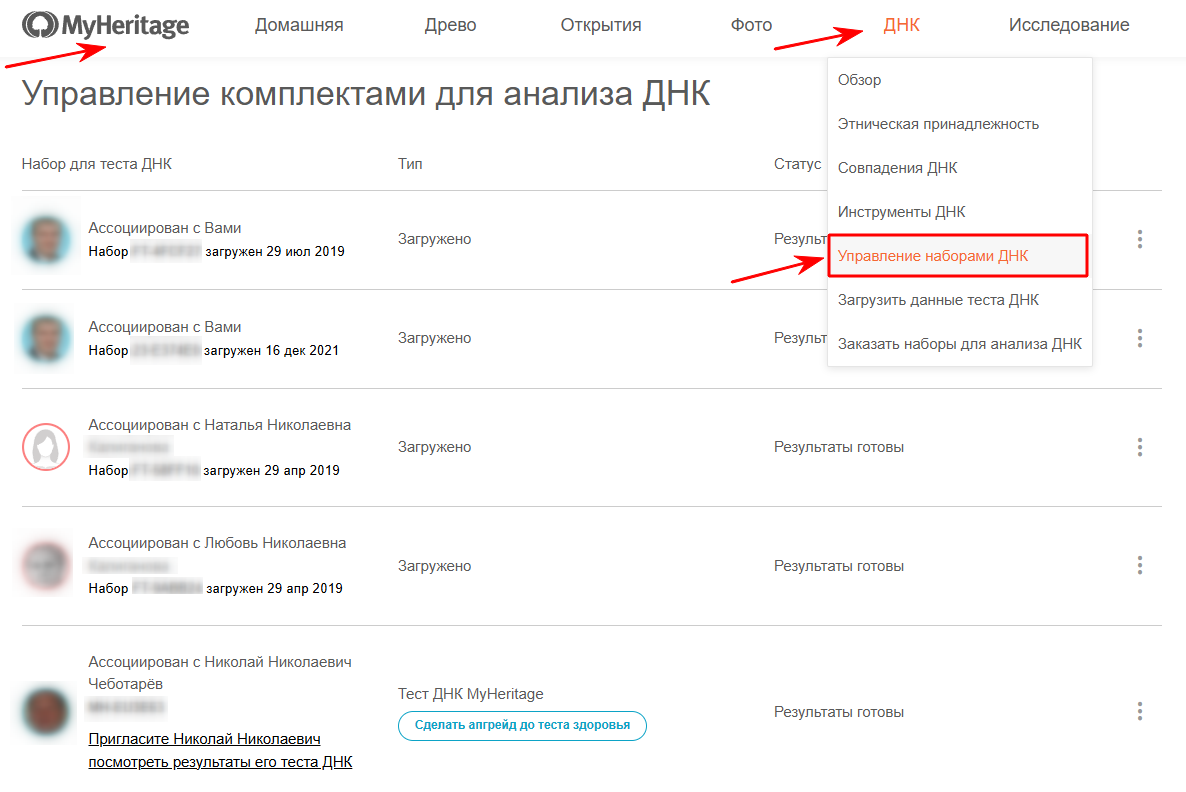Screen dimensions: 1186x792
Task: Open the Пригласите Николай Николаевич invite link
Action: 220,750
